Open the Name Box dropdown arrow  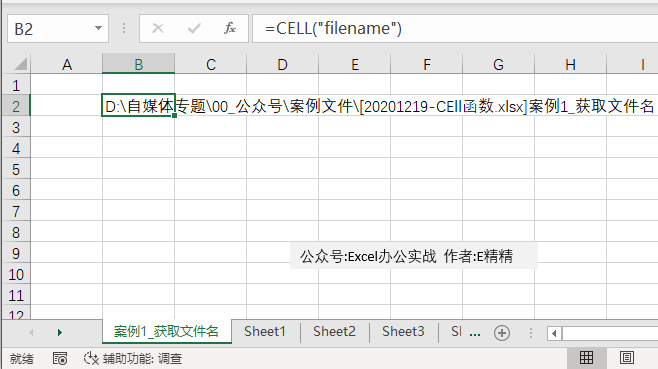(98, 28)
